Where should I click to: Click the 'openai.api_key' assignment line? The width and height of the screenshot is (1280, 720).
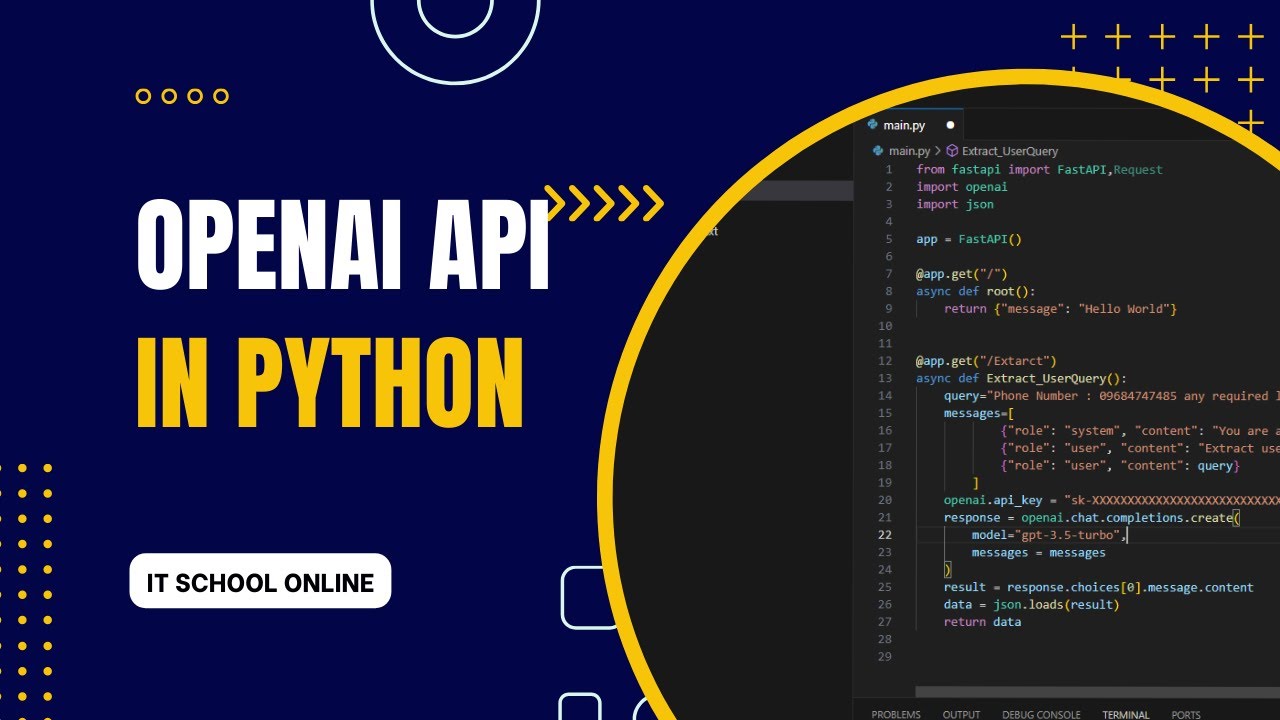pos(1112,500)
